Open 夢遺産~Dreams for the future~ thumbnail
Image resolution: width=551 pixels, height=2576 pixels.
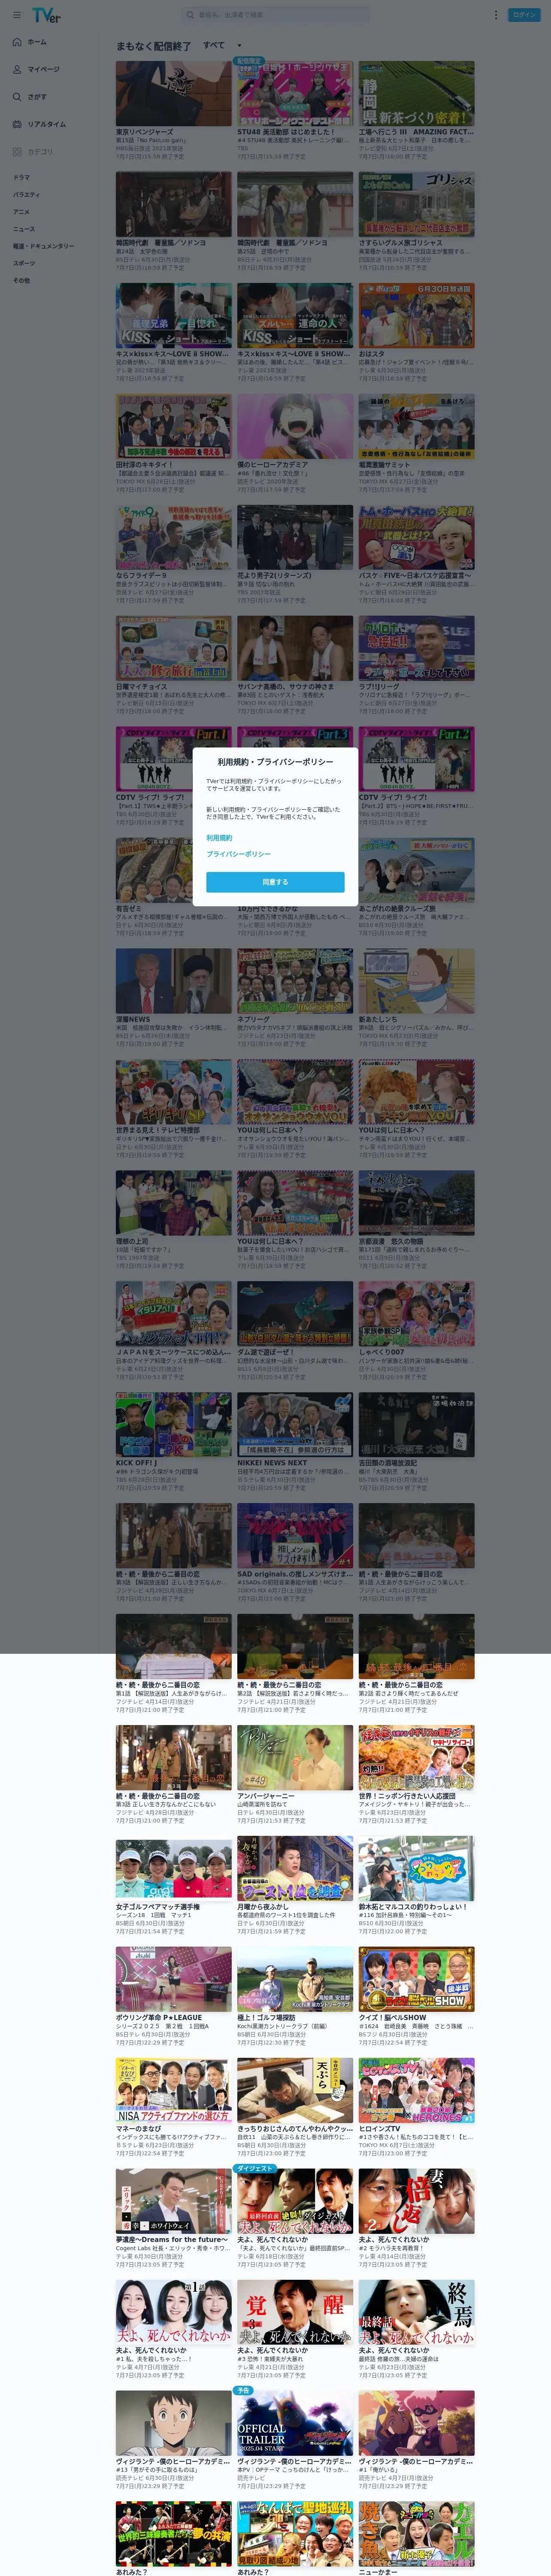coord(173,2201)
